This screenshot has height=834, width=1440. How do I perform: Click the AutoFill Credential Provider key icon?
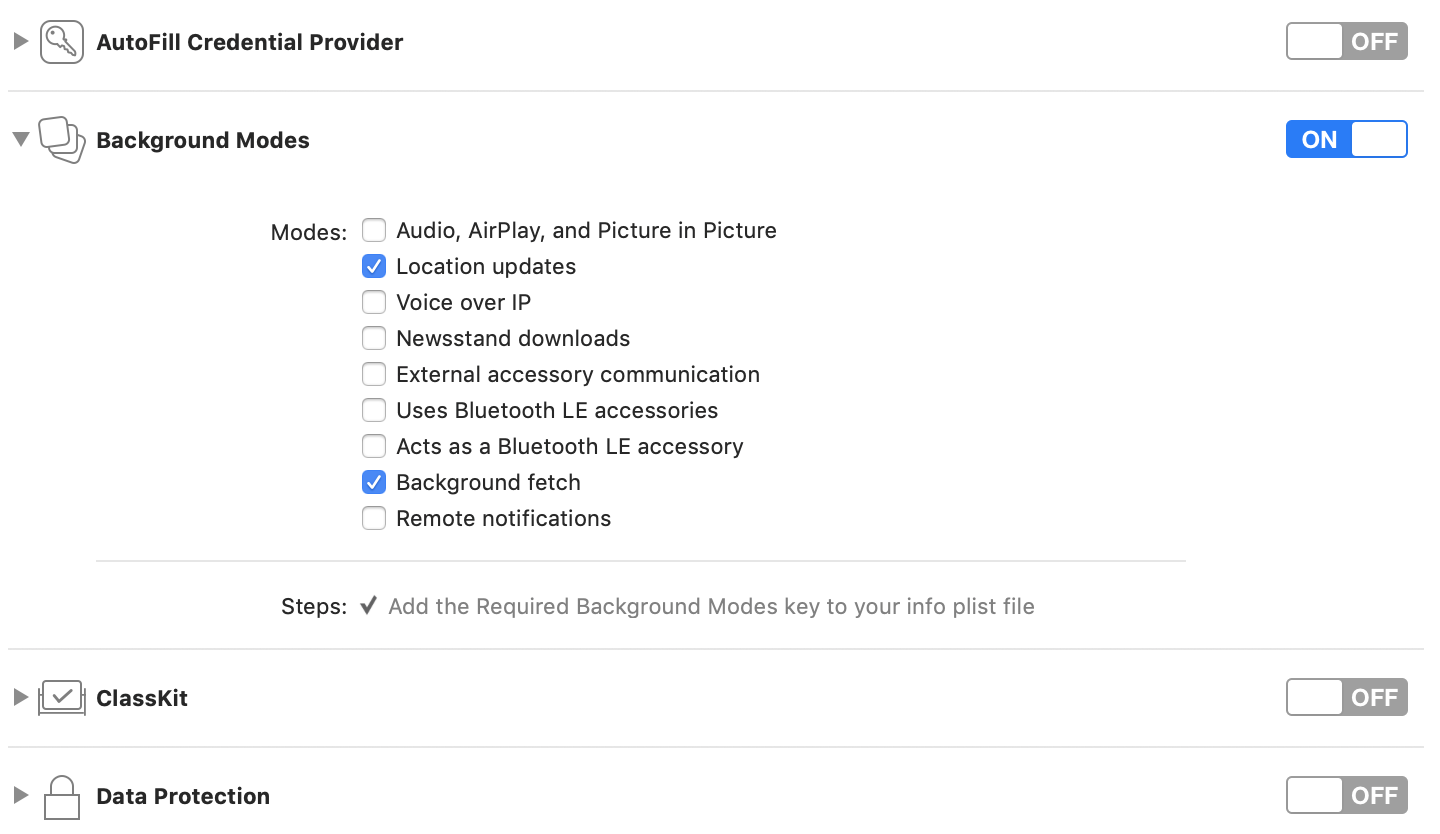click(x=61, y=42)
